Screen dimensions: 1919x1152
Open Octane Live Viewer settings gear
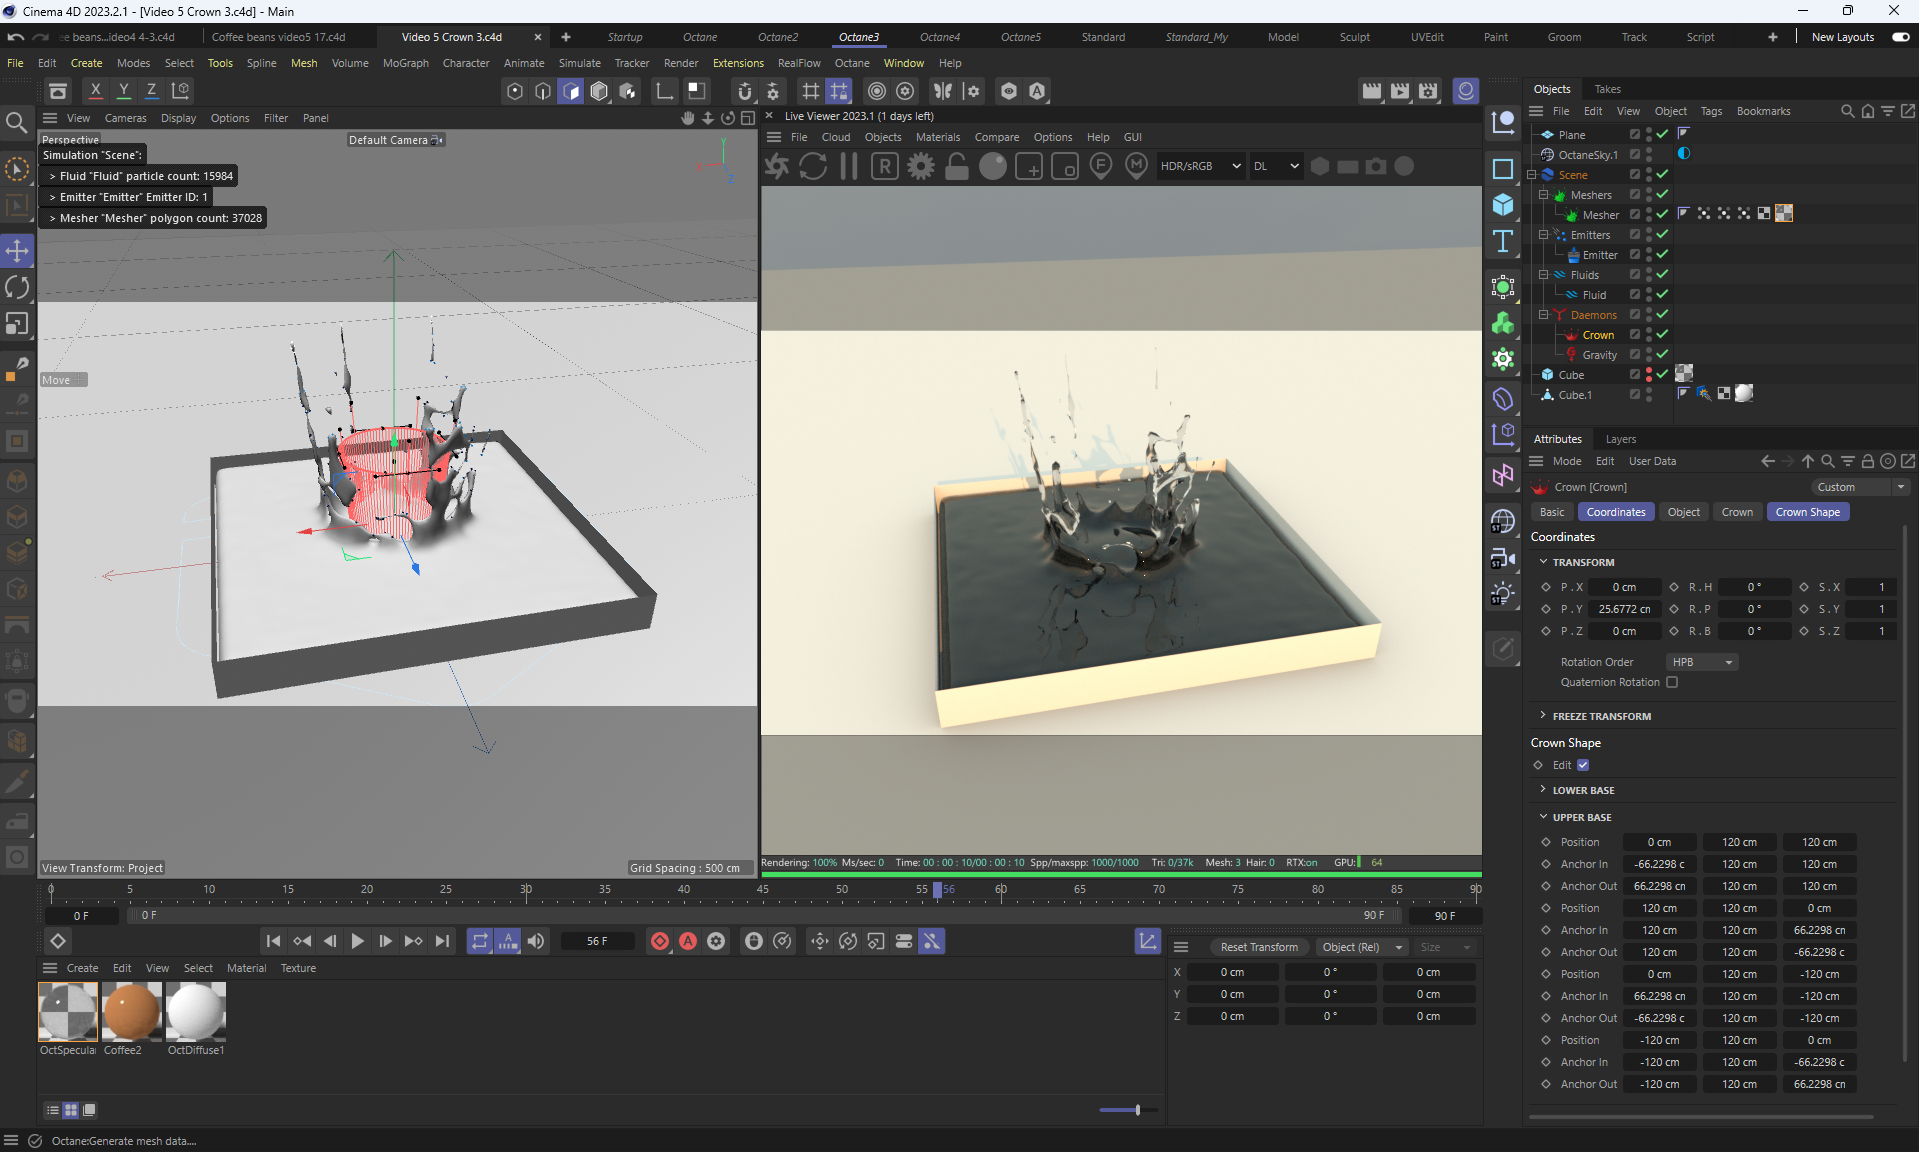921,167
